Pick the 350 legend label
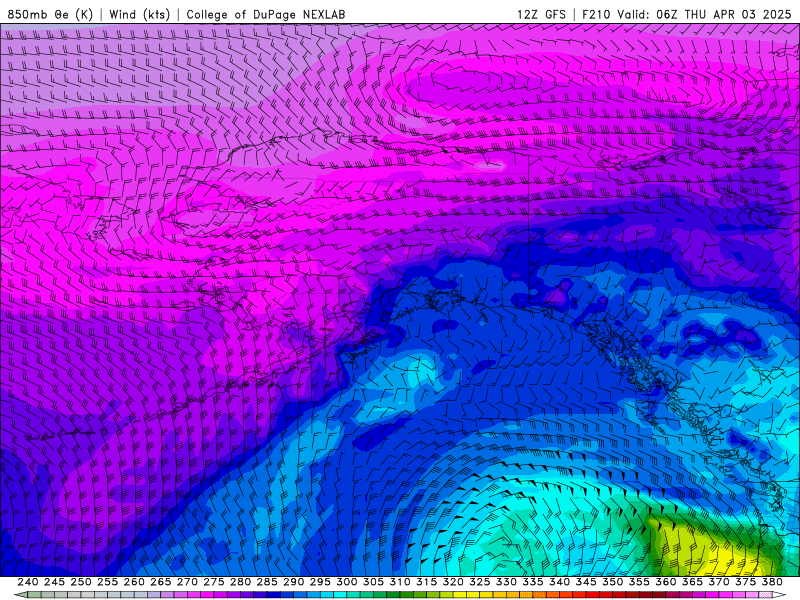 click(612, 582)
